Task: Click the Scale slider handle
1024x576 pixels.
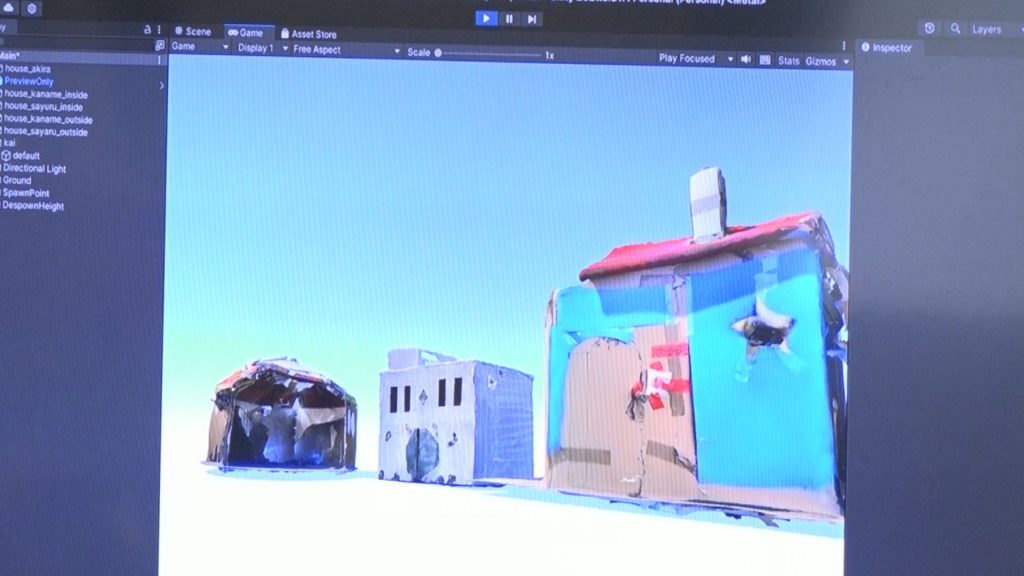Action: pyautogui.click(x=438, y=52)
